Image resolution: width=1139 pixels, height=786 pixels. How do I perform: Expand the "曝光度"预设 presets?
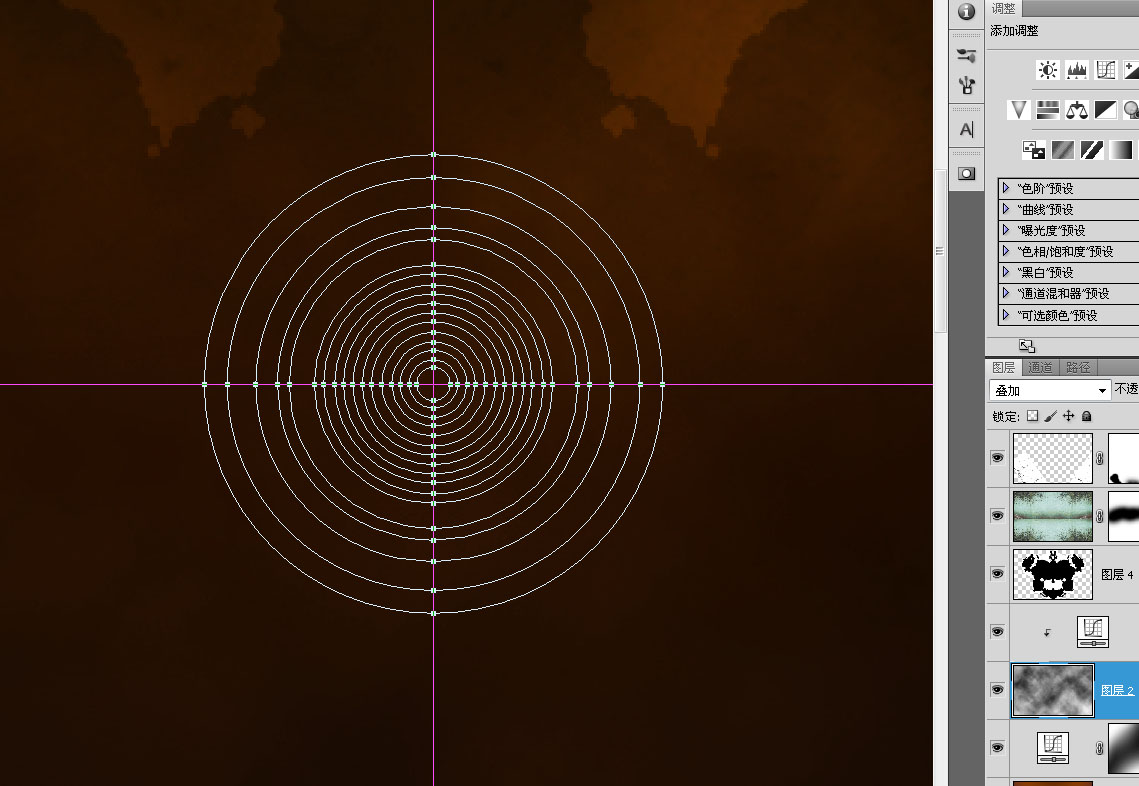click(x=1006, y=230)
